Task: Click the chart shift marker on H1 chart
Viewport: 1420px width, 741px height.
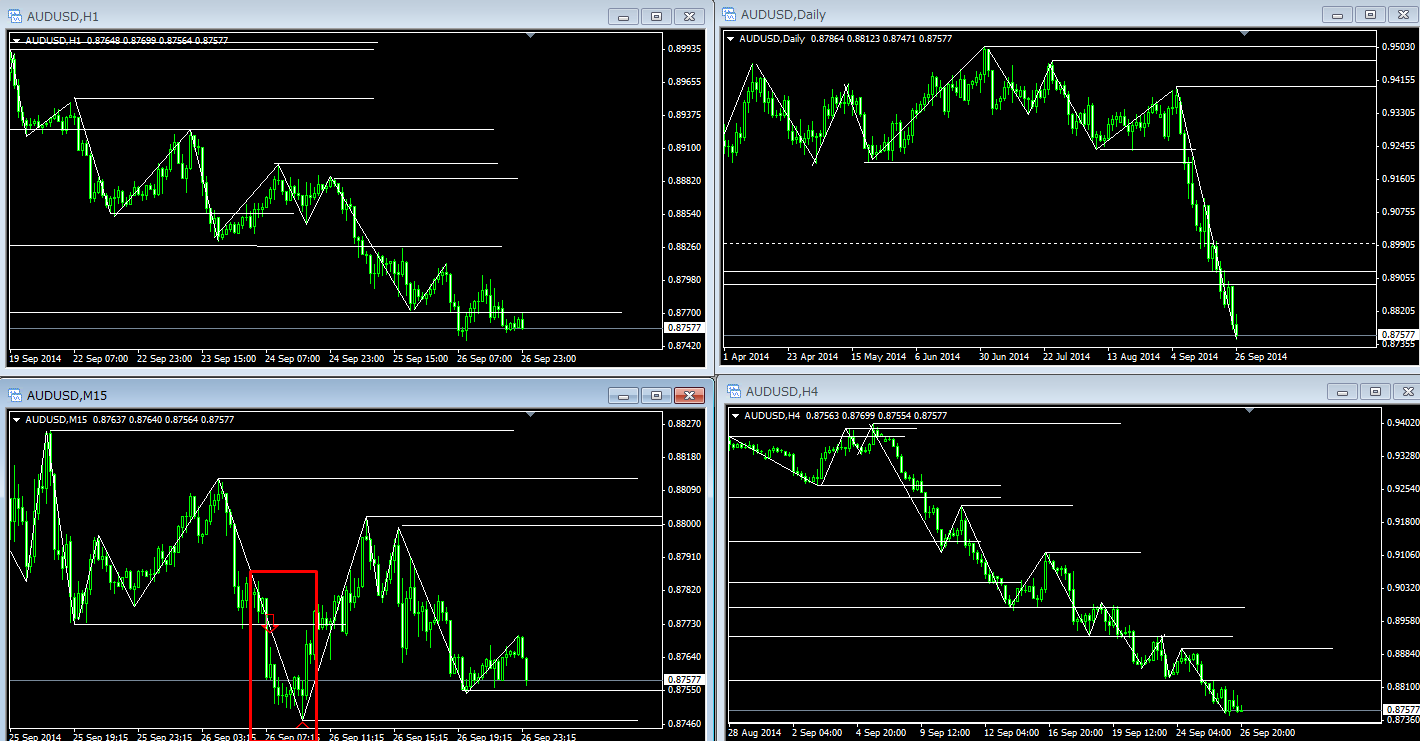Action: 531,36
